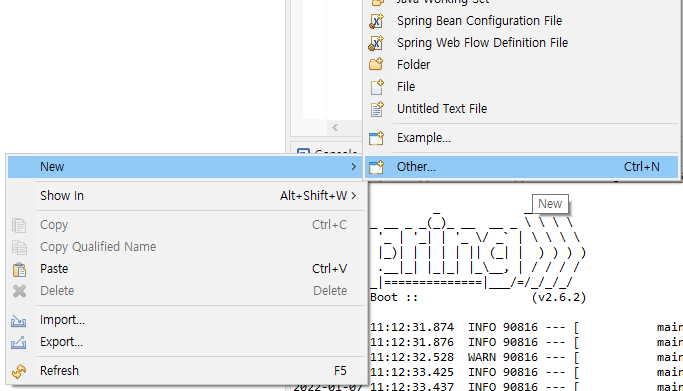Click the Spring Web Flow Definition icon
Viewport: 683px width, 391px height.
(376, 43)
